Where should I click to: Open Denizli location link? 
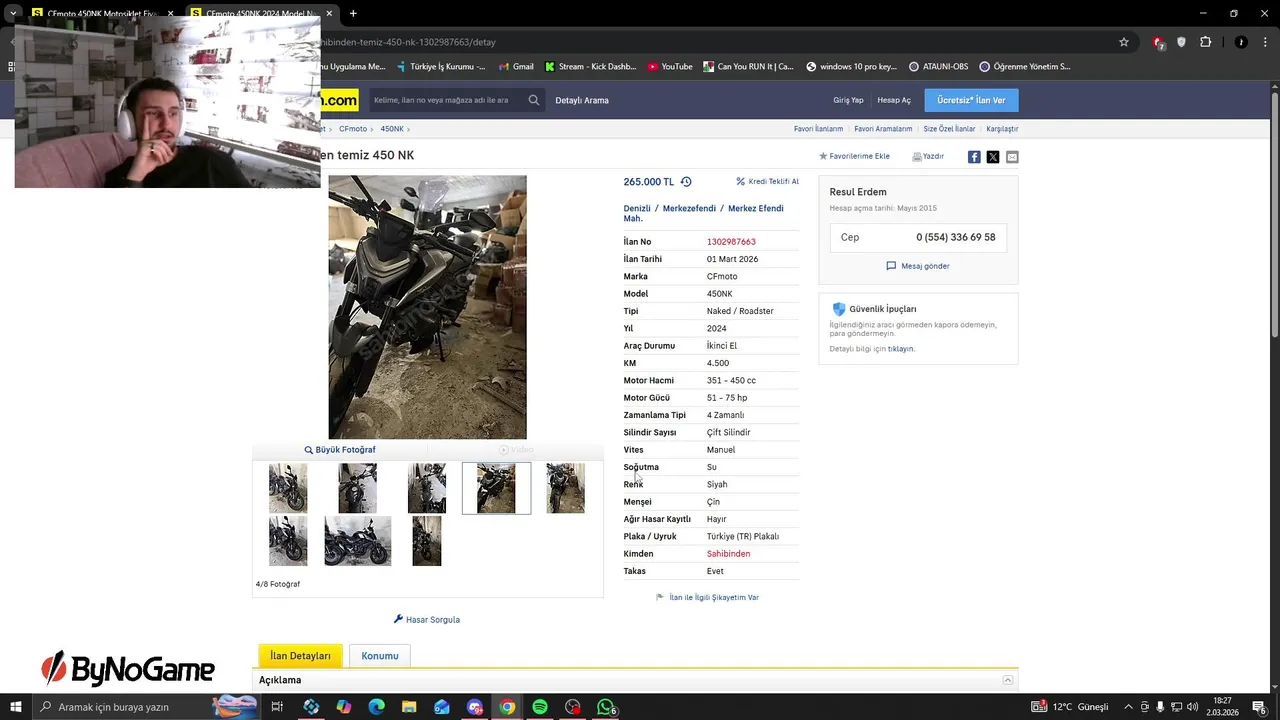click(637, 208)
